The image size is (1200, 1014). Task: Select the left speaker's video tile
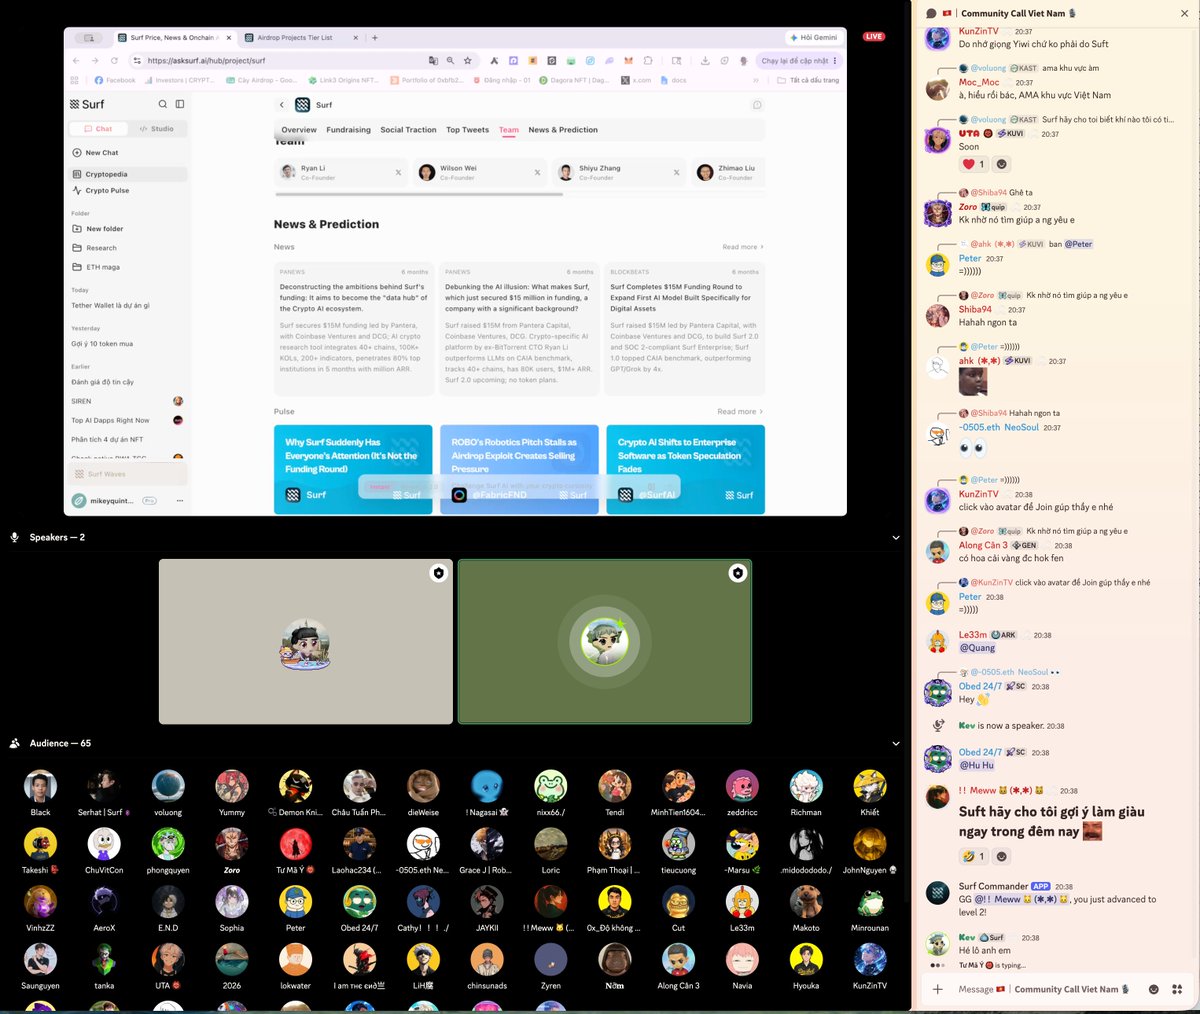[x=305, y=641]
